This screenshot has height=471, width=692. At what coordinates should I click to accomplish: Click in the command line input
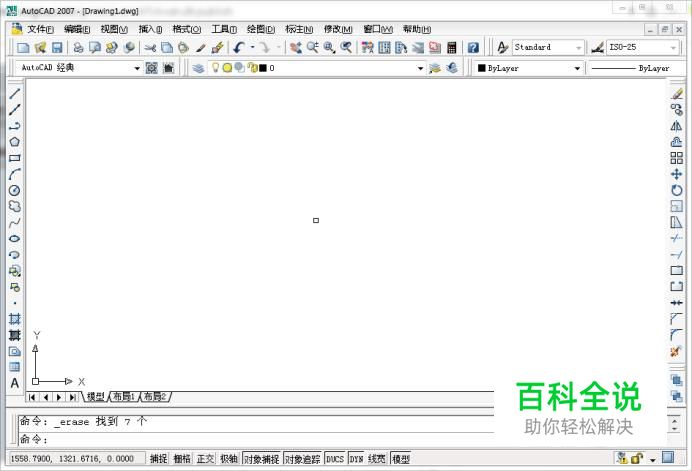pos(256,439)
